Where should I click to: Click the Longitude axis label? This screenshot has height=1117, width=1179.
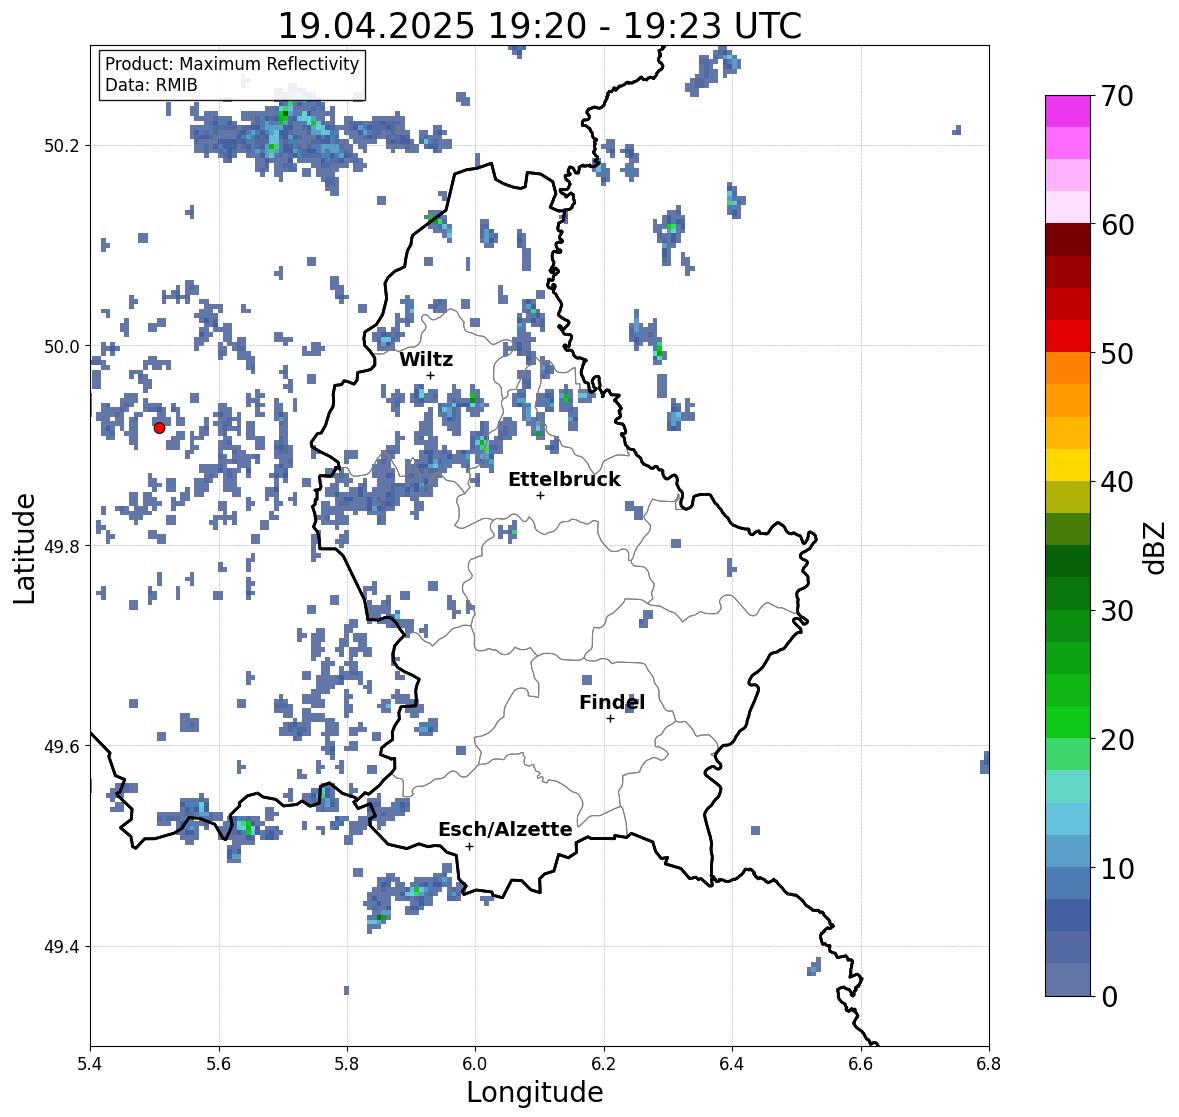[x=535, y=1092]
